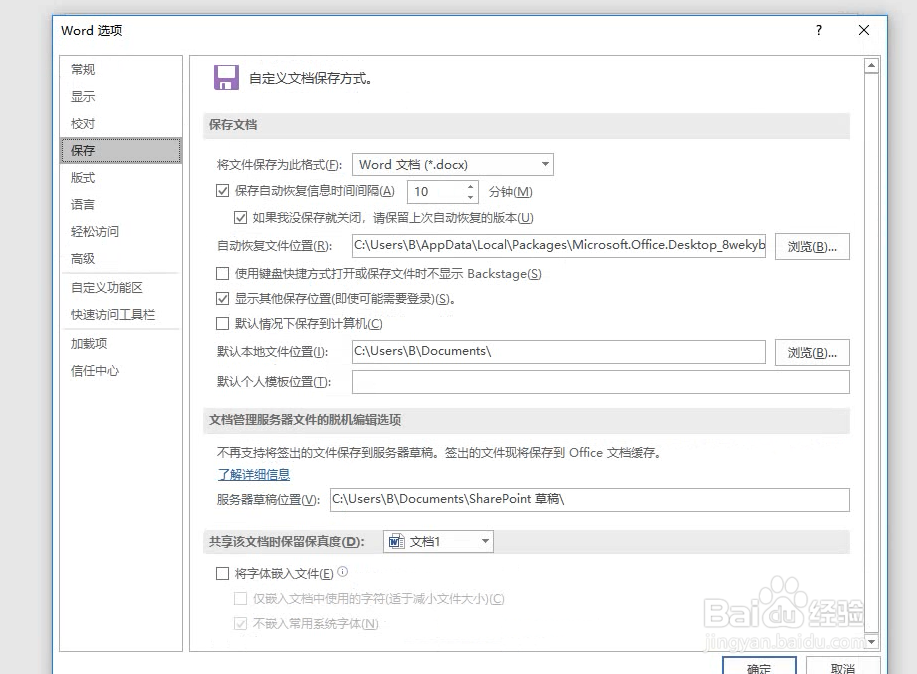This screenshot has height=674, width=917.
Task: Enable 使用键盘快捷方式 不显示 Backstage checkbox
Action: click(x=222, y=273)
